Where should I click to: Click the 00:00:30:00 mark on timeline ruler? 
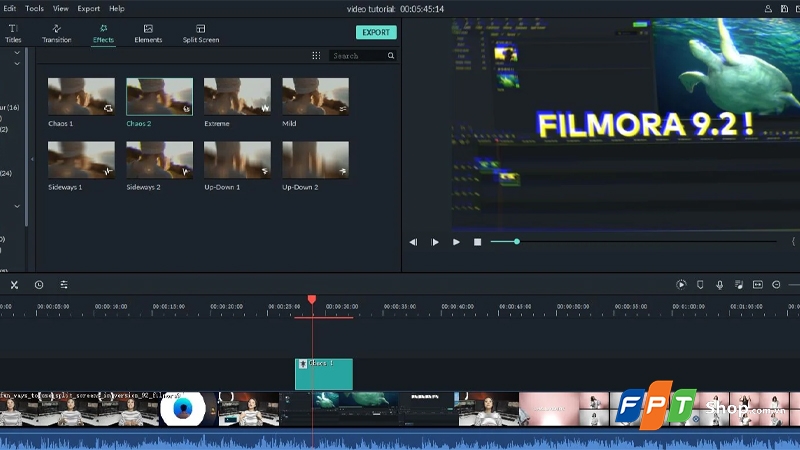pyautogui.click(x=342, y=307)
